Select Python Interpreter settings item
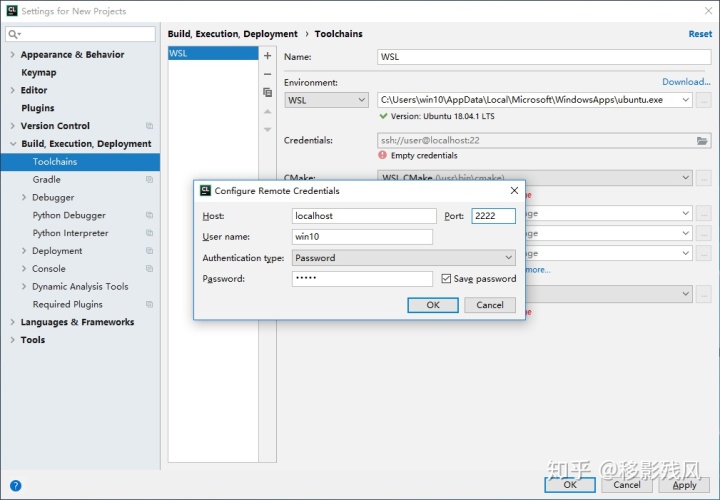This screenshot has width=720, height=500. coord(70,233)
